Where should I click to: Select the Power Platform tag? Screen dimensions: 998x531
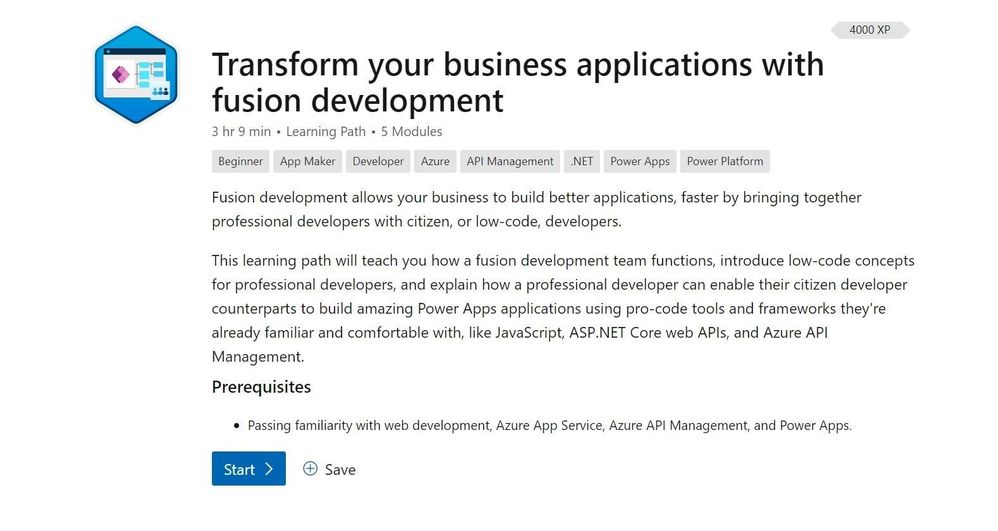tap(725, 161)
